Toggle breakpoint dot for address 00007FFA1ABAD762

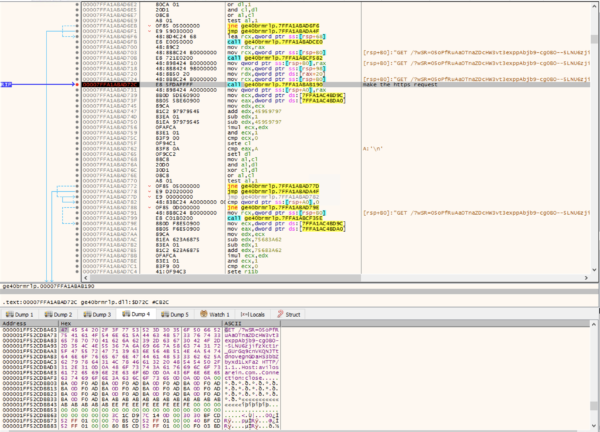coord(77,149)
